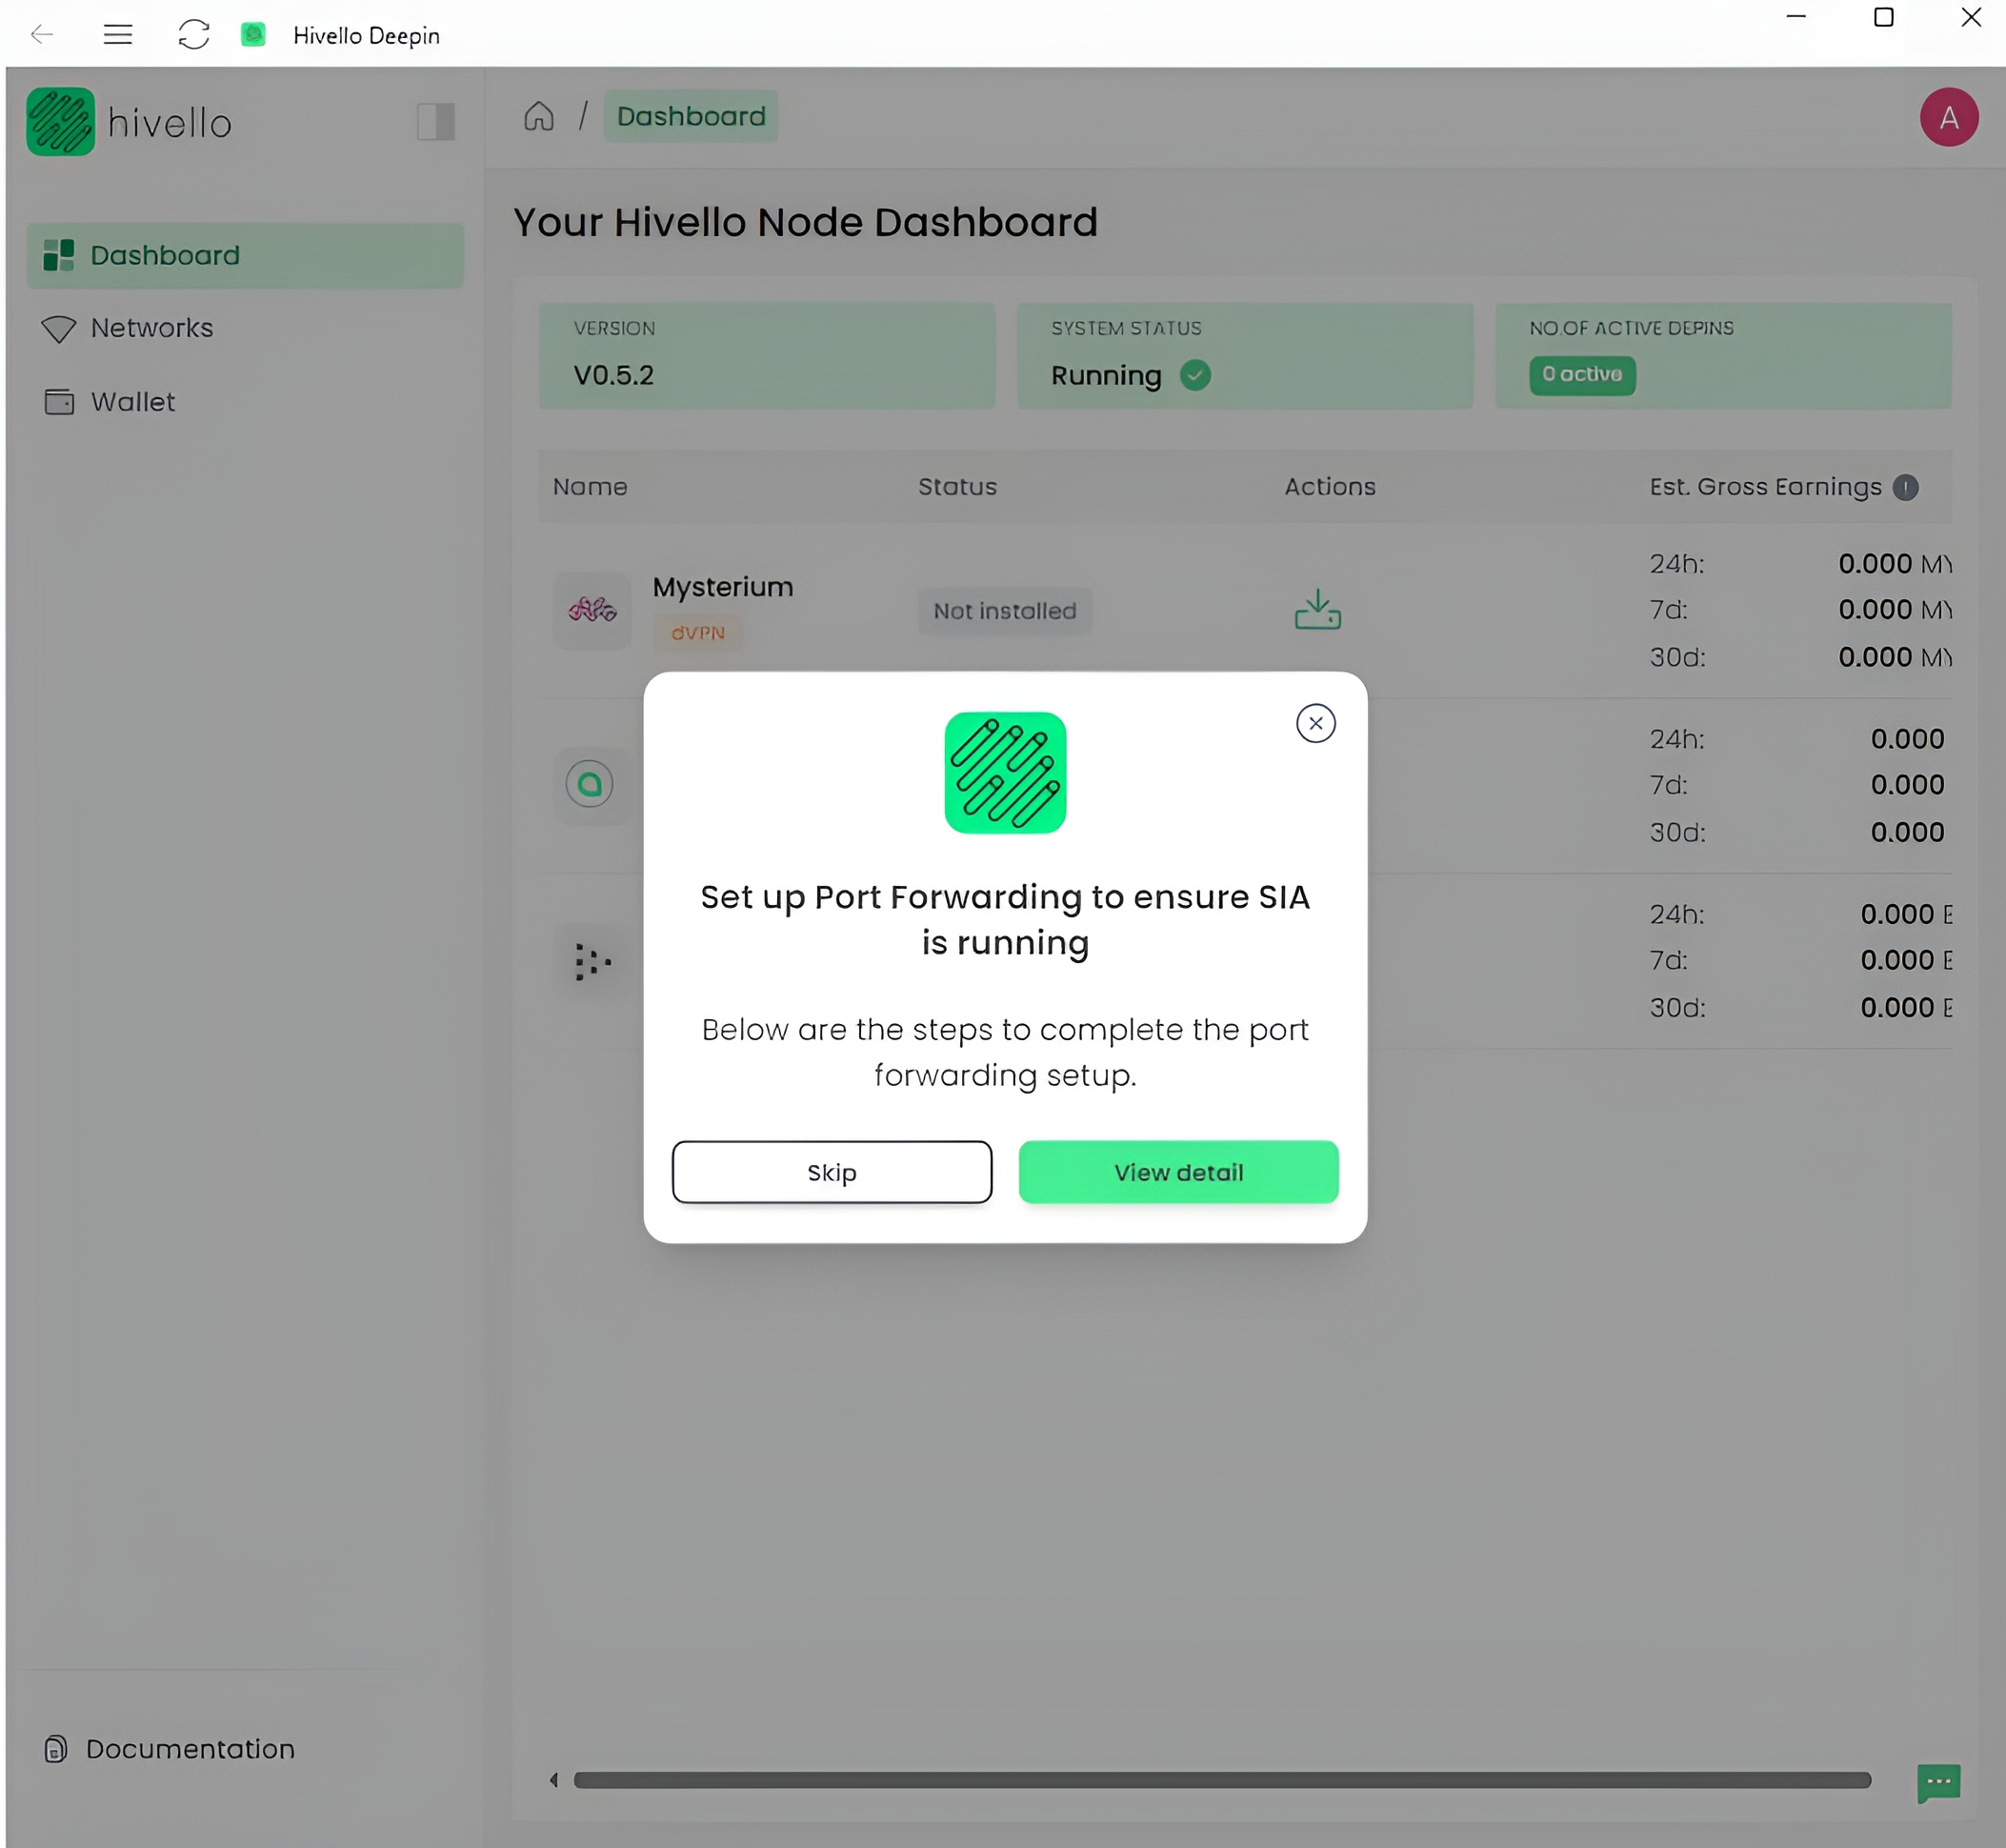Screen dimensions: 2006x1848
Task: Open the chat support bubble
Action: [1938, 1782]
